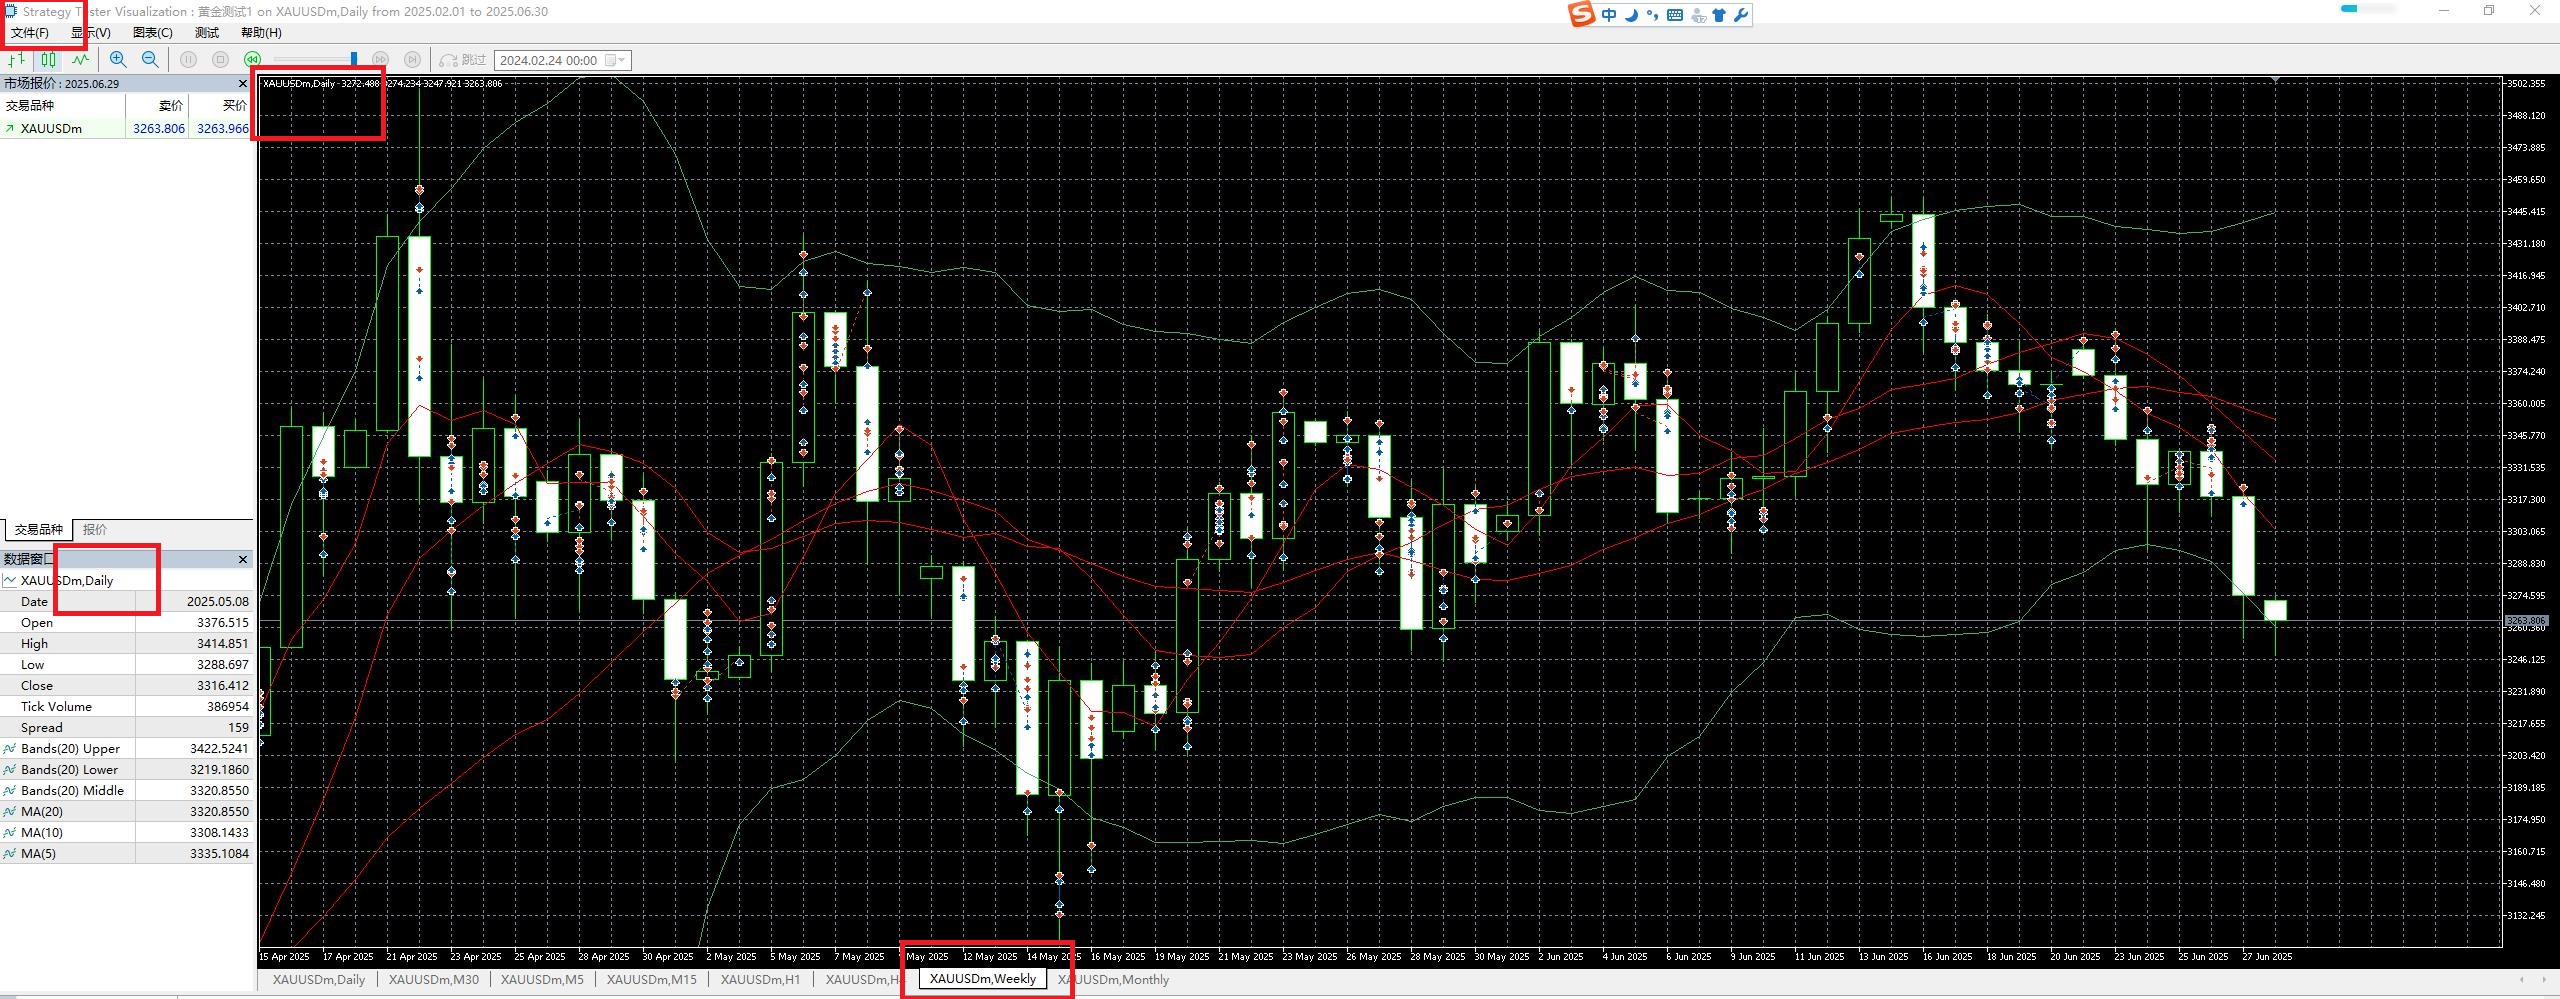2560x999 pixels.
Task: Click the green rewind speed button
Action: point(252,60)
